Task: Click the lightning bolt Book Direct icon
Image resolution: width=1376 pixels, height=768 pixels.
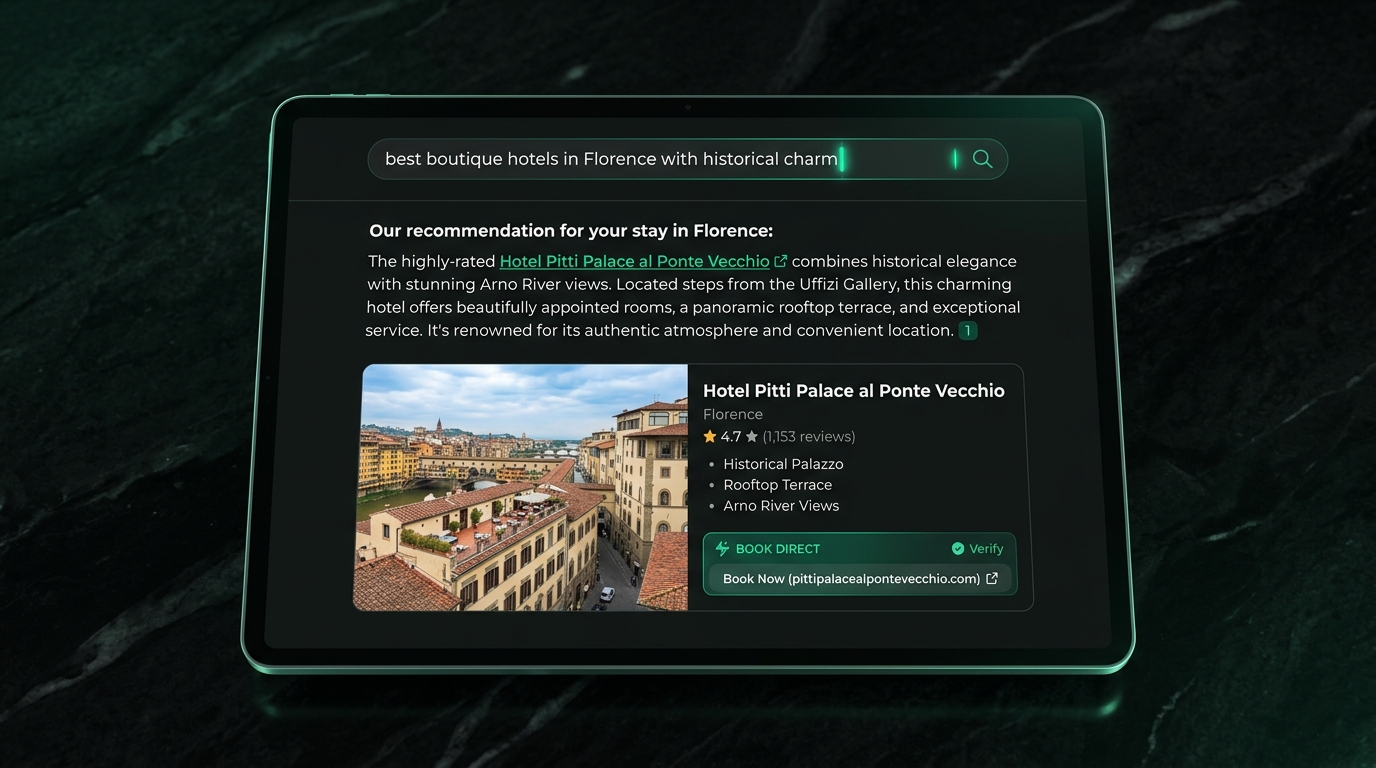Action: click(722, 548)
